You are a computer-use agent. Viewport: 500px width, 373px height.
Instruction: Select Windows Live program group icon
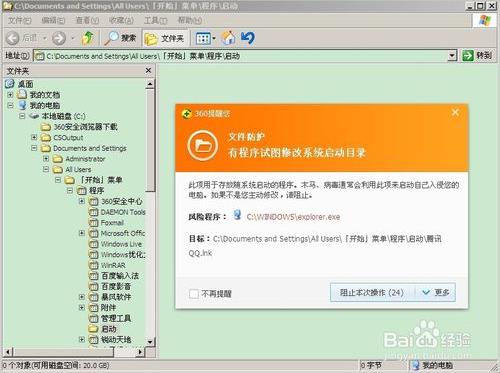(94, 244)
